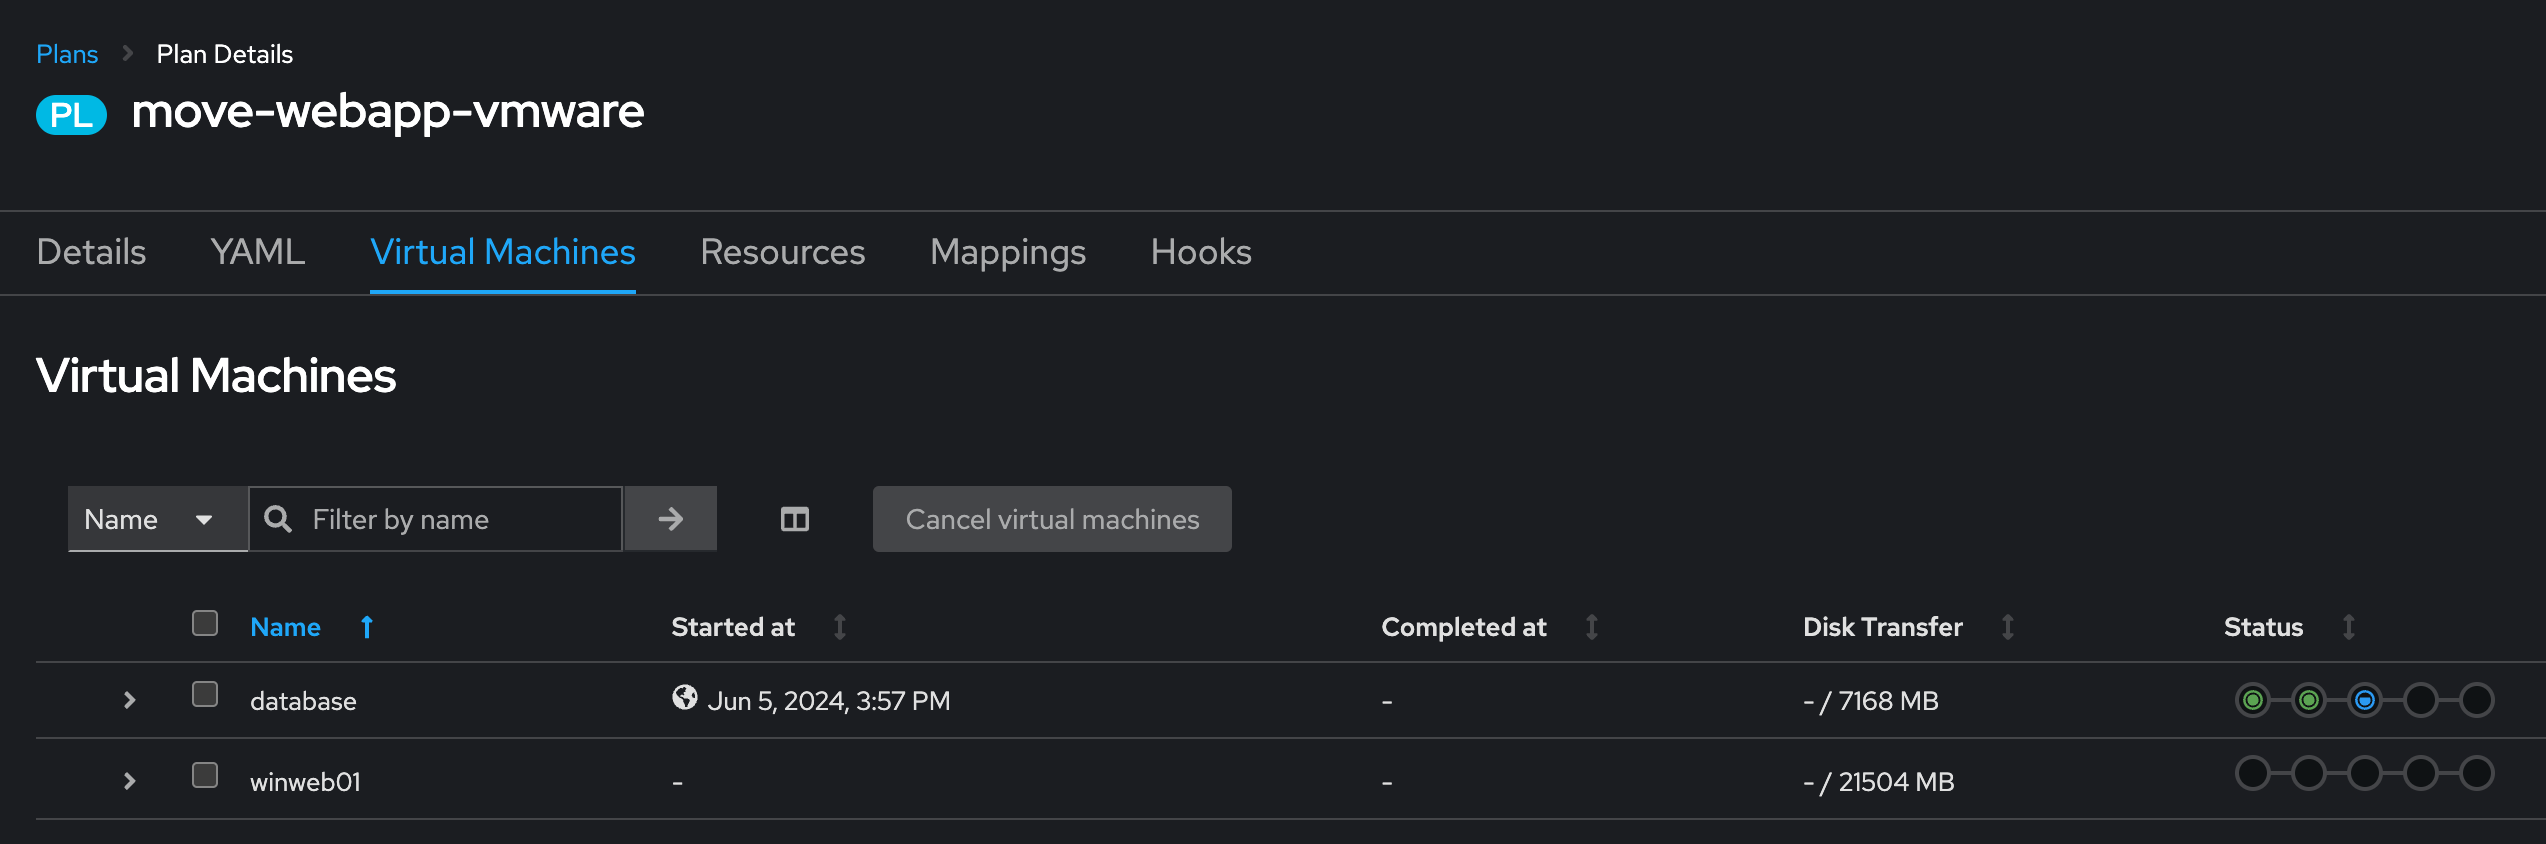
Task: Click the Jun 5, 2024, 3:57 PM timestamp
Action: pos(829,701)
